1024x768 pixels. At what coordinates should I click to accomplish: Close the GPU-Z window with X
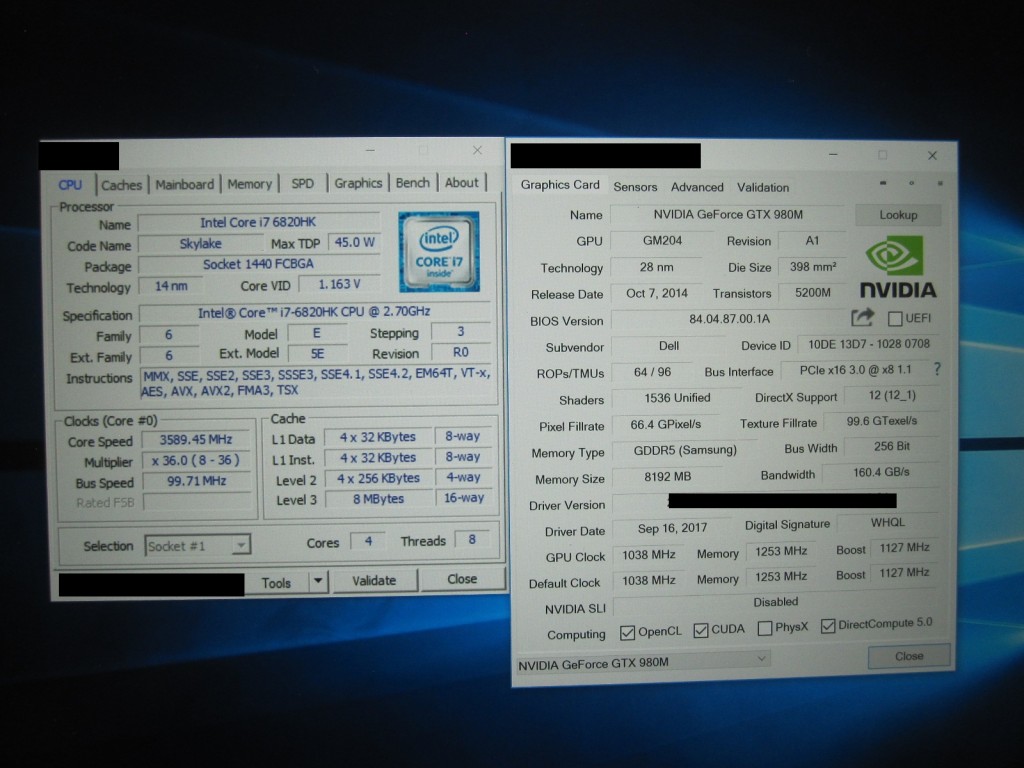point(933,155)
